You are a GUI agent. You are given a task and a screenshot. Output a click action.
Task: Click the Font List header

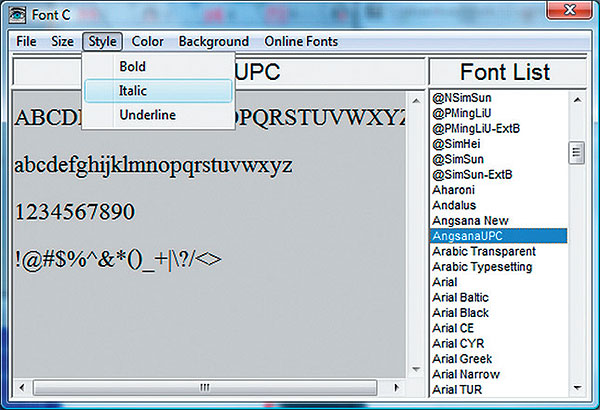coord(505,72)
